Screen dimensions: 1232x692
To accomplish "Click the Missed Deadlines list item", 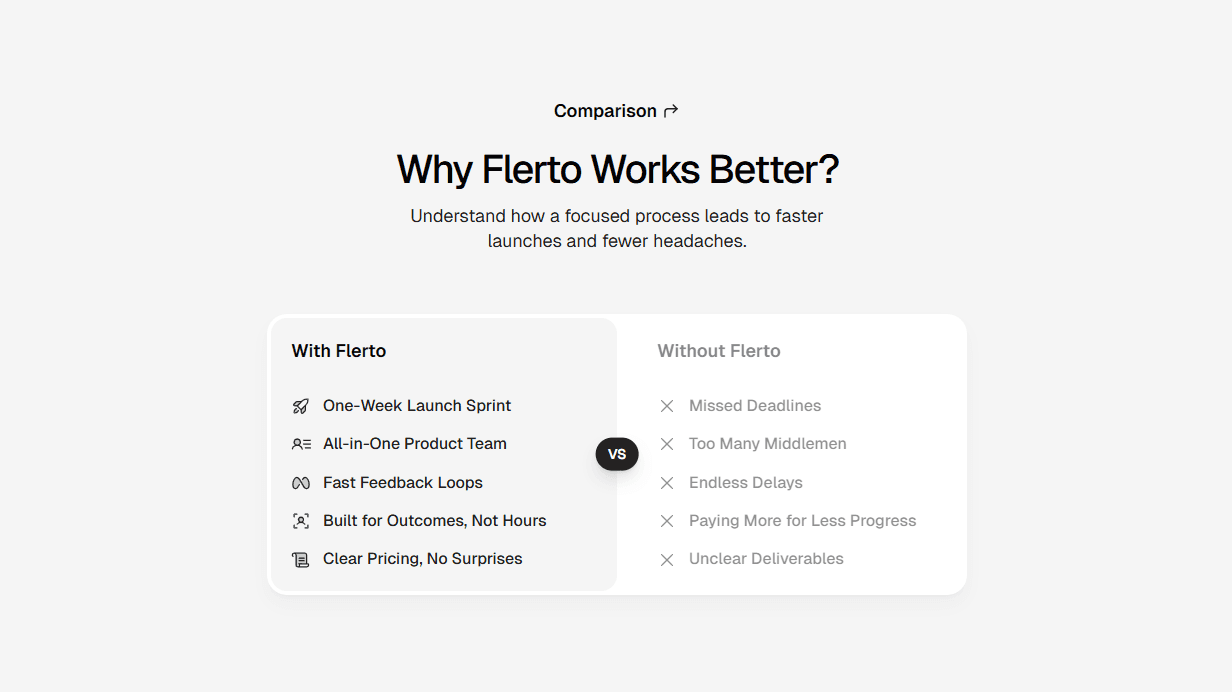I will tap(754, 406).
